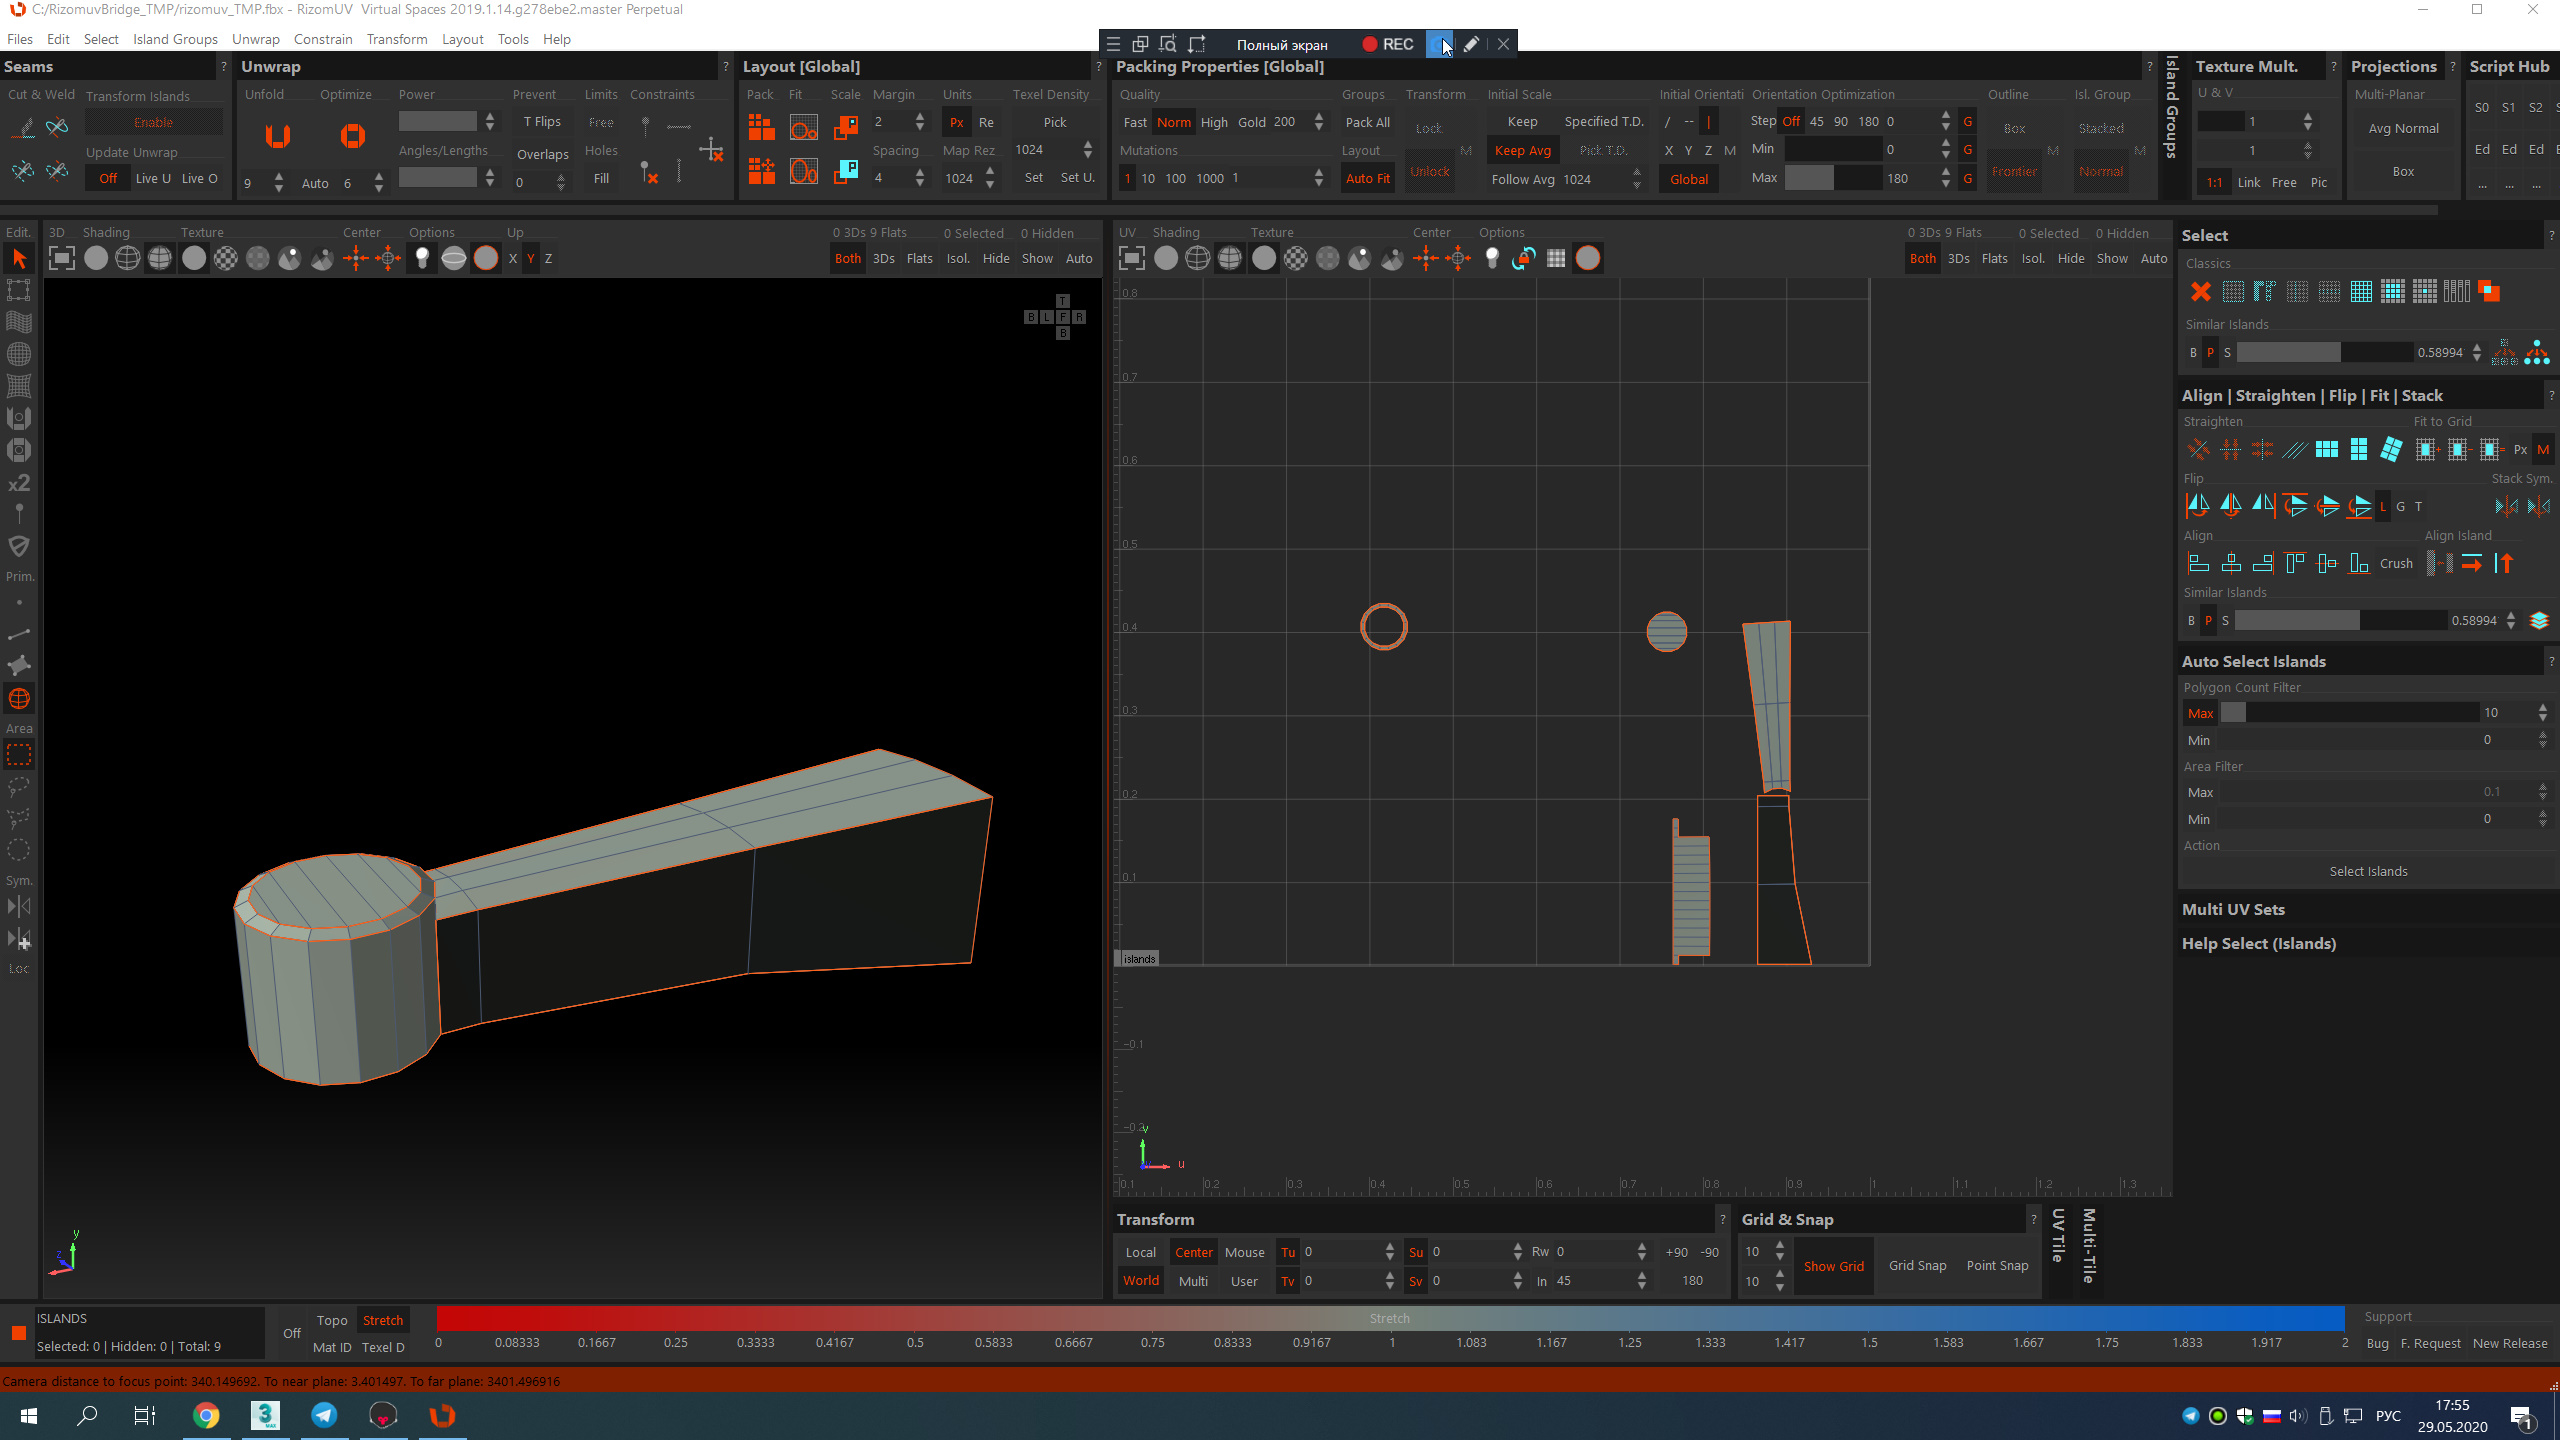Click the Stretch color gradient bar
Screen dimensions: 2560x1440
[x=1390, y=1319]
